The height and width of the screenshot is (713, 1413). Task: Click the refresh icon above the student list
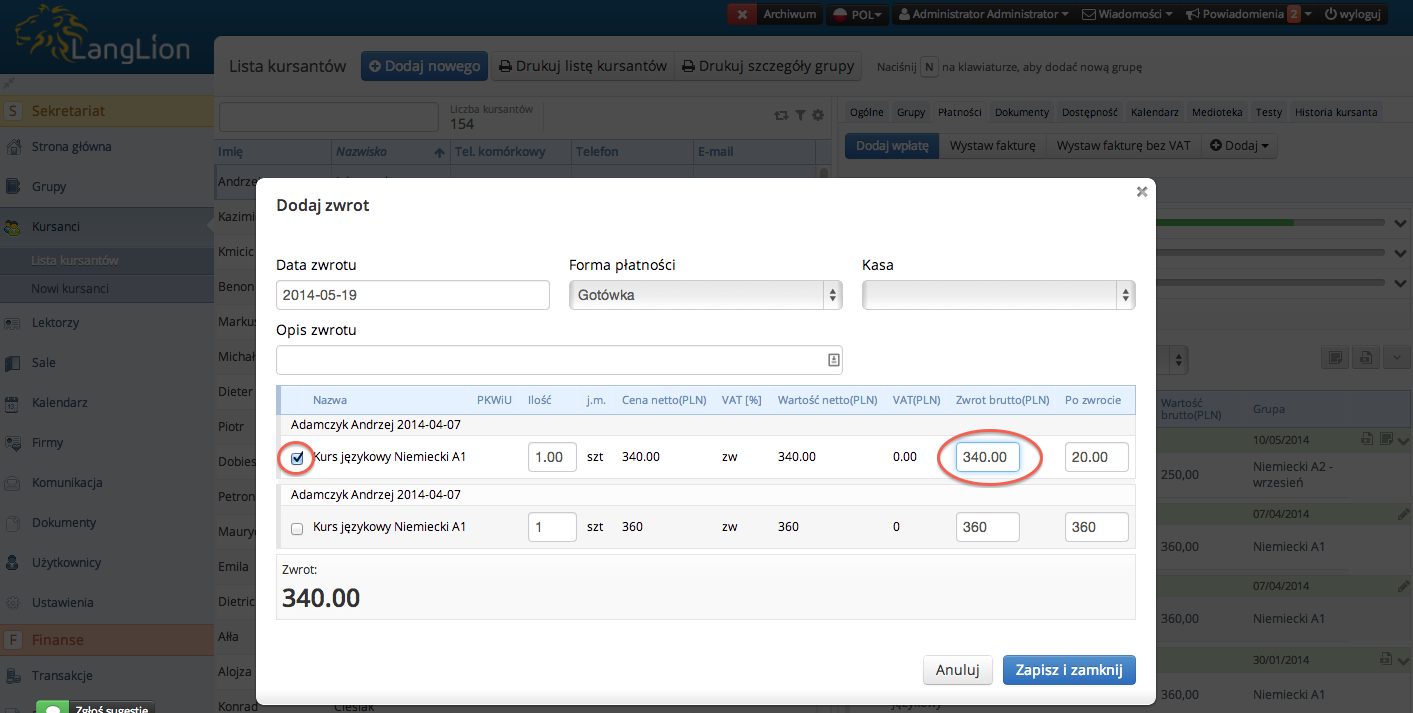782,116
